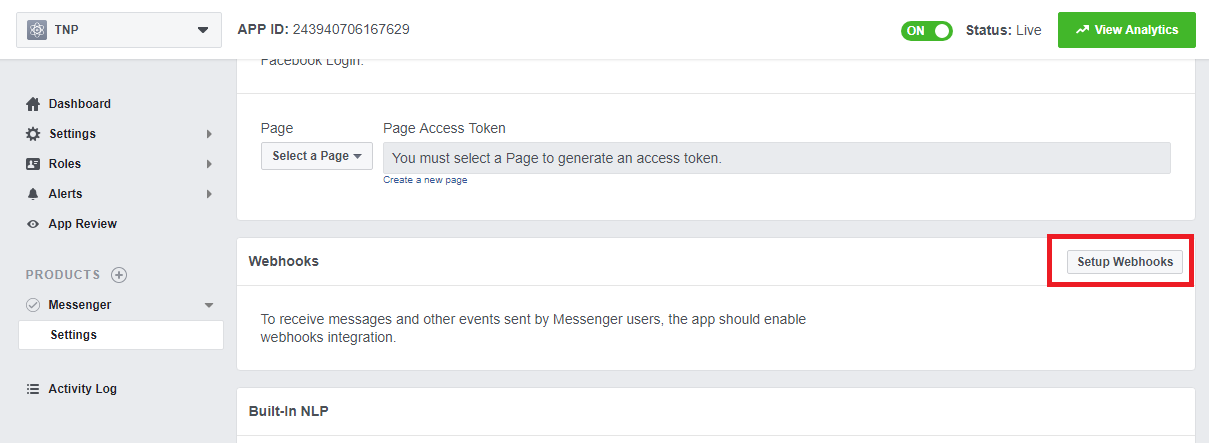Click the Settings gear icon in sidebar

point(33,134)
